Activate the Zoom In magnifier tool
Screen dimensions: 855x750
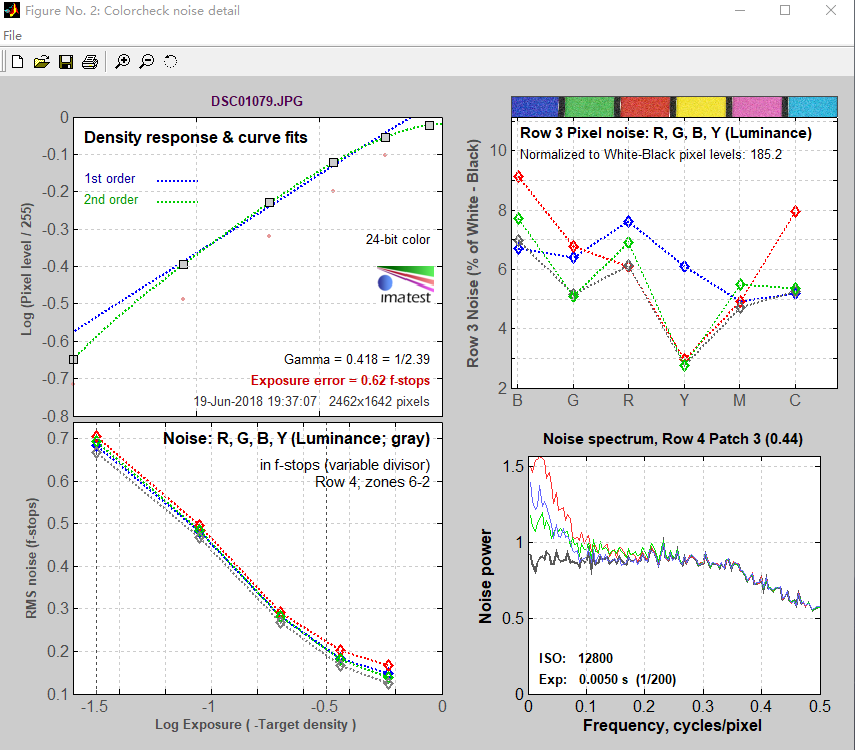point(122,62)
